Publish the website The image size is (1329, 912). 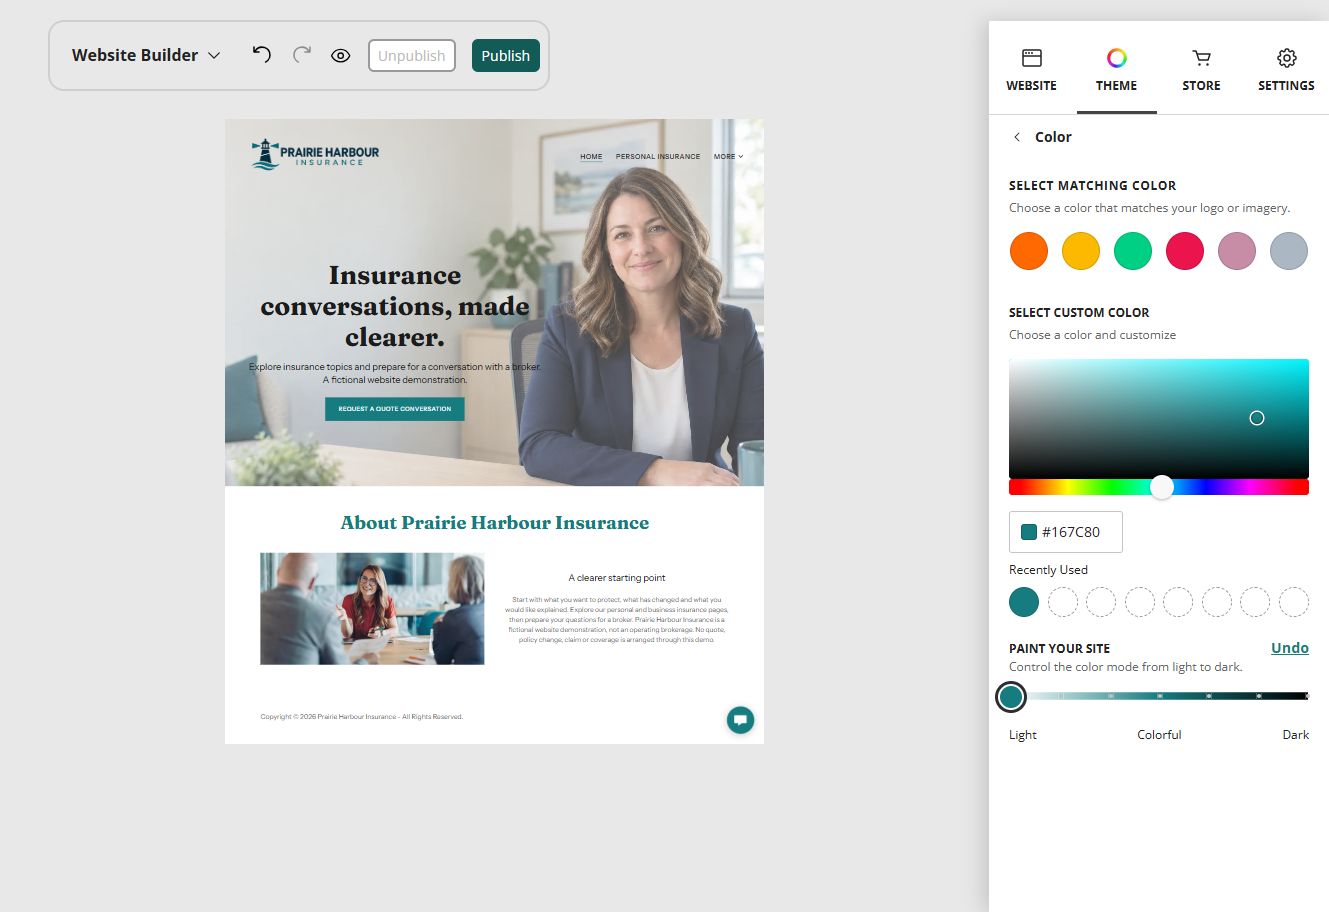click(506, 56)
